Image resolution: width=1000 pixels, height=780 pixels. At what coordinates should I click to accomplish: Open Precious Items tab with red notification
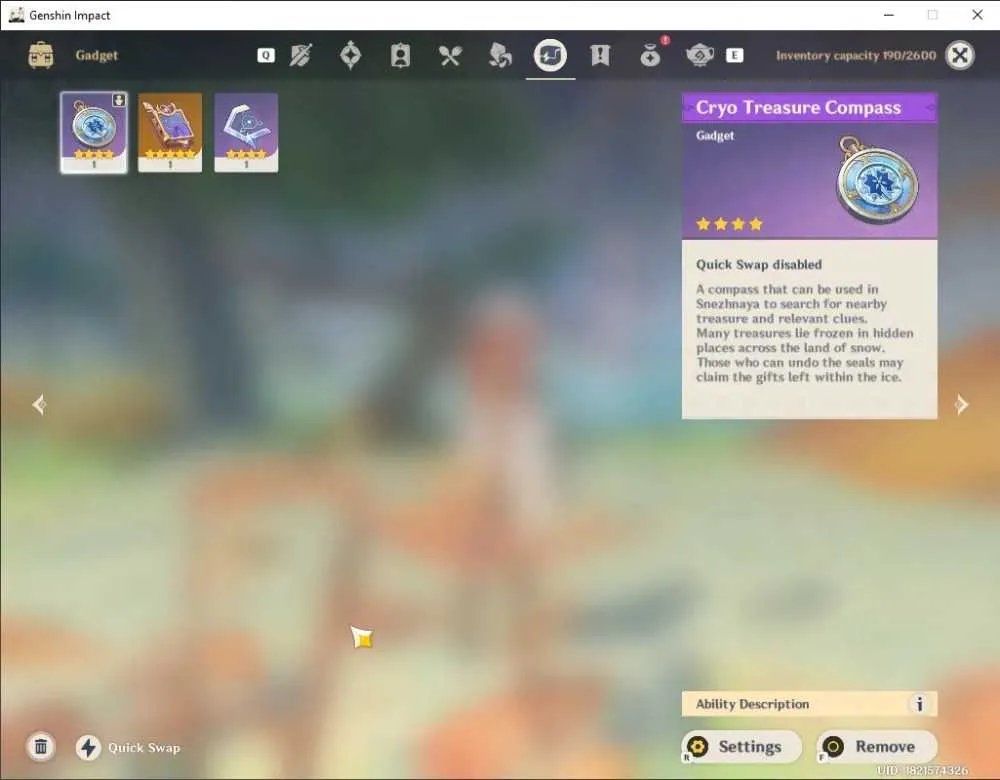pyautogui.click(x=651, y=54)
